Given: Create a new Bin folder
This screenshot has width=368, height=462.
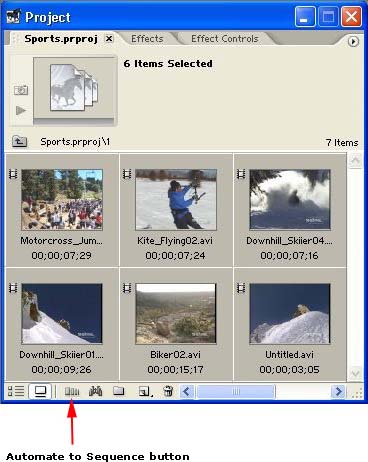Looking at the screenshot, I should click(x=119, y=391).
